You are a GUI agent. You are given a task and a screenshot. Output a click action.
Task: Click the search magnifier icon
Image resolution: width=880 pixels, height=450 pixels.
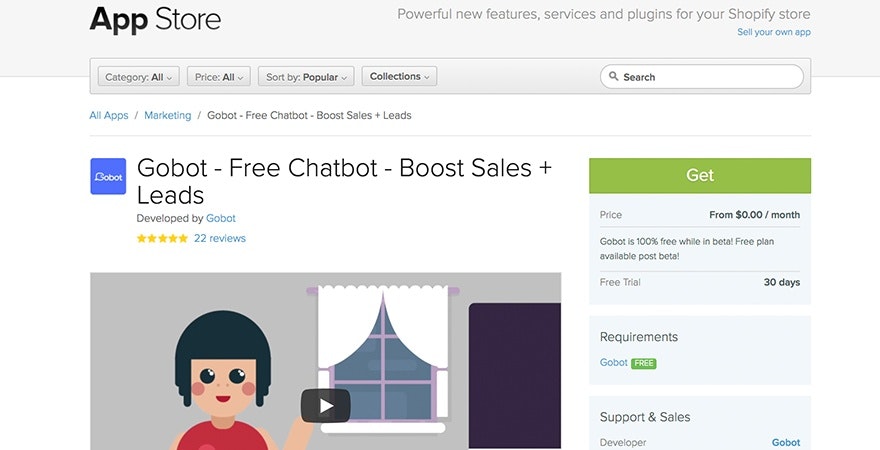tap(613, 76)
